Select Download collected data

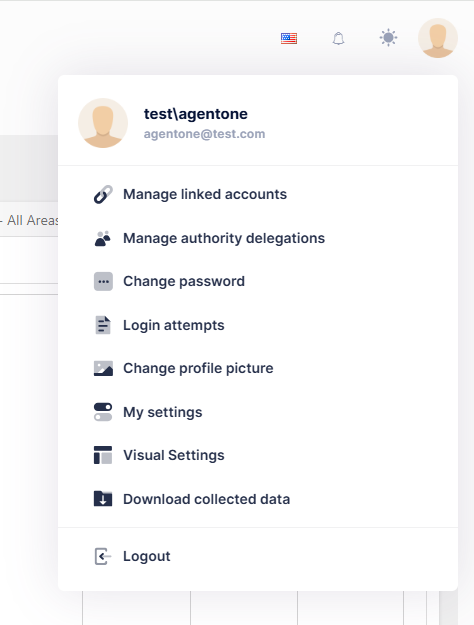[207, 499]
